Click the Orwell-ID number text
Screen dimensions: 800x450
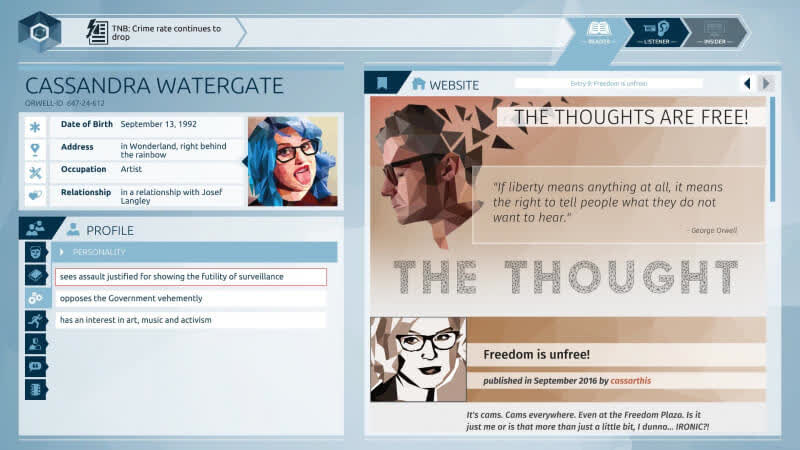(x=65, y=103)
